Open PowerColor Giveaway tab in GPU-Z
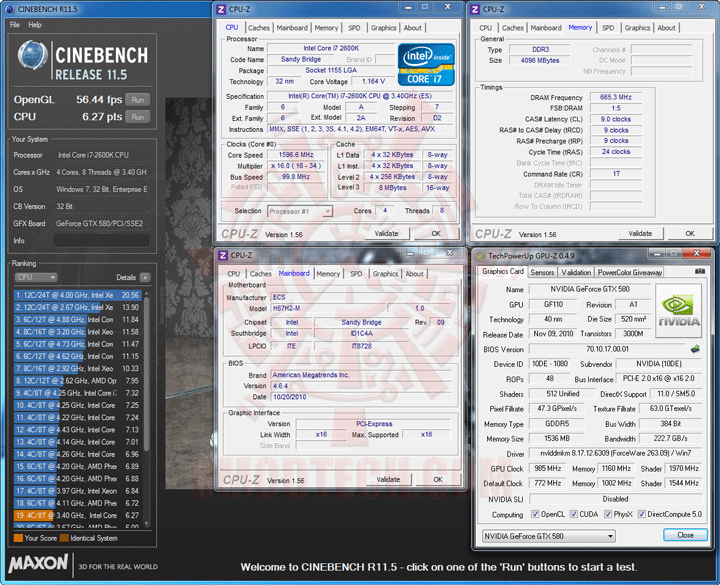Viewport: 720px width, 585px height. 630,272
